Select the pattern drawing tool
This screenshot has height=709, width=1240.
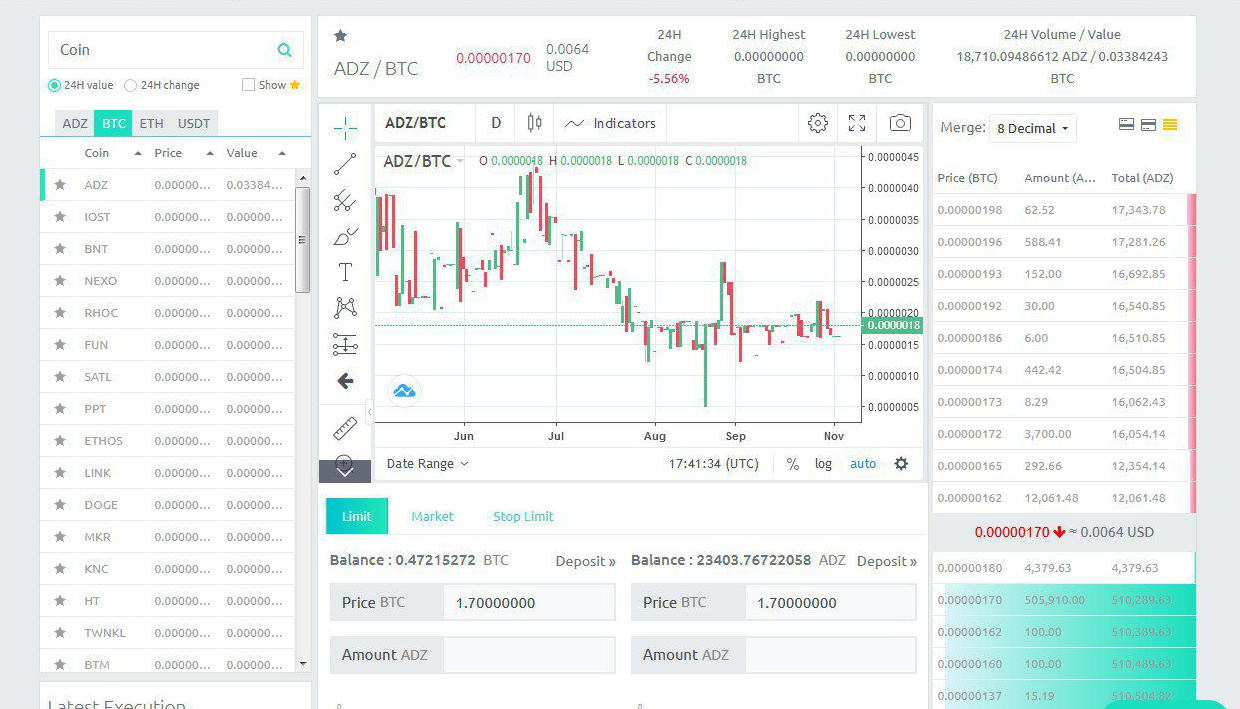pyautogui.click(x=345, y=308)
